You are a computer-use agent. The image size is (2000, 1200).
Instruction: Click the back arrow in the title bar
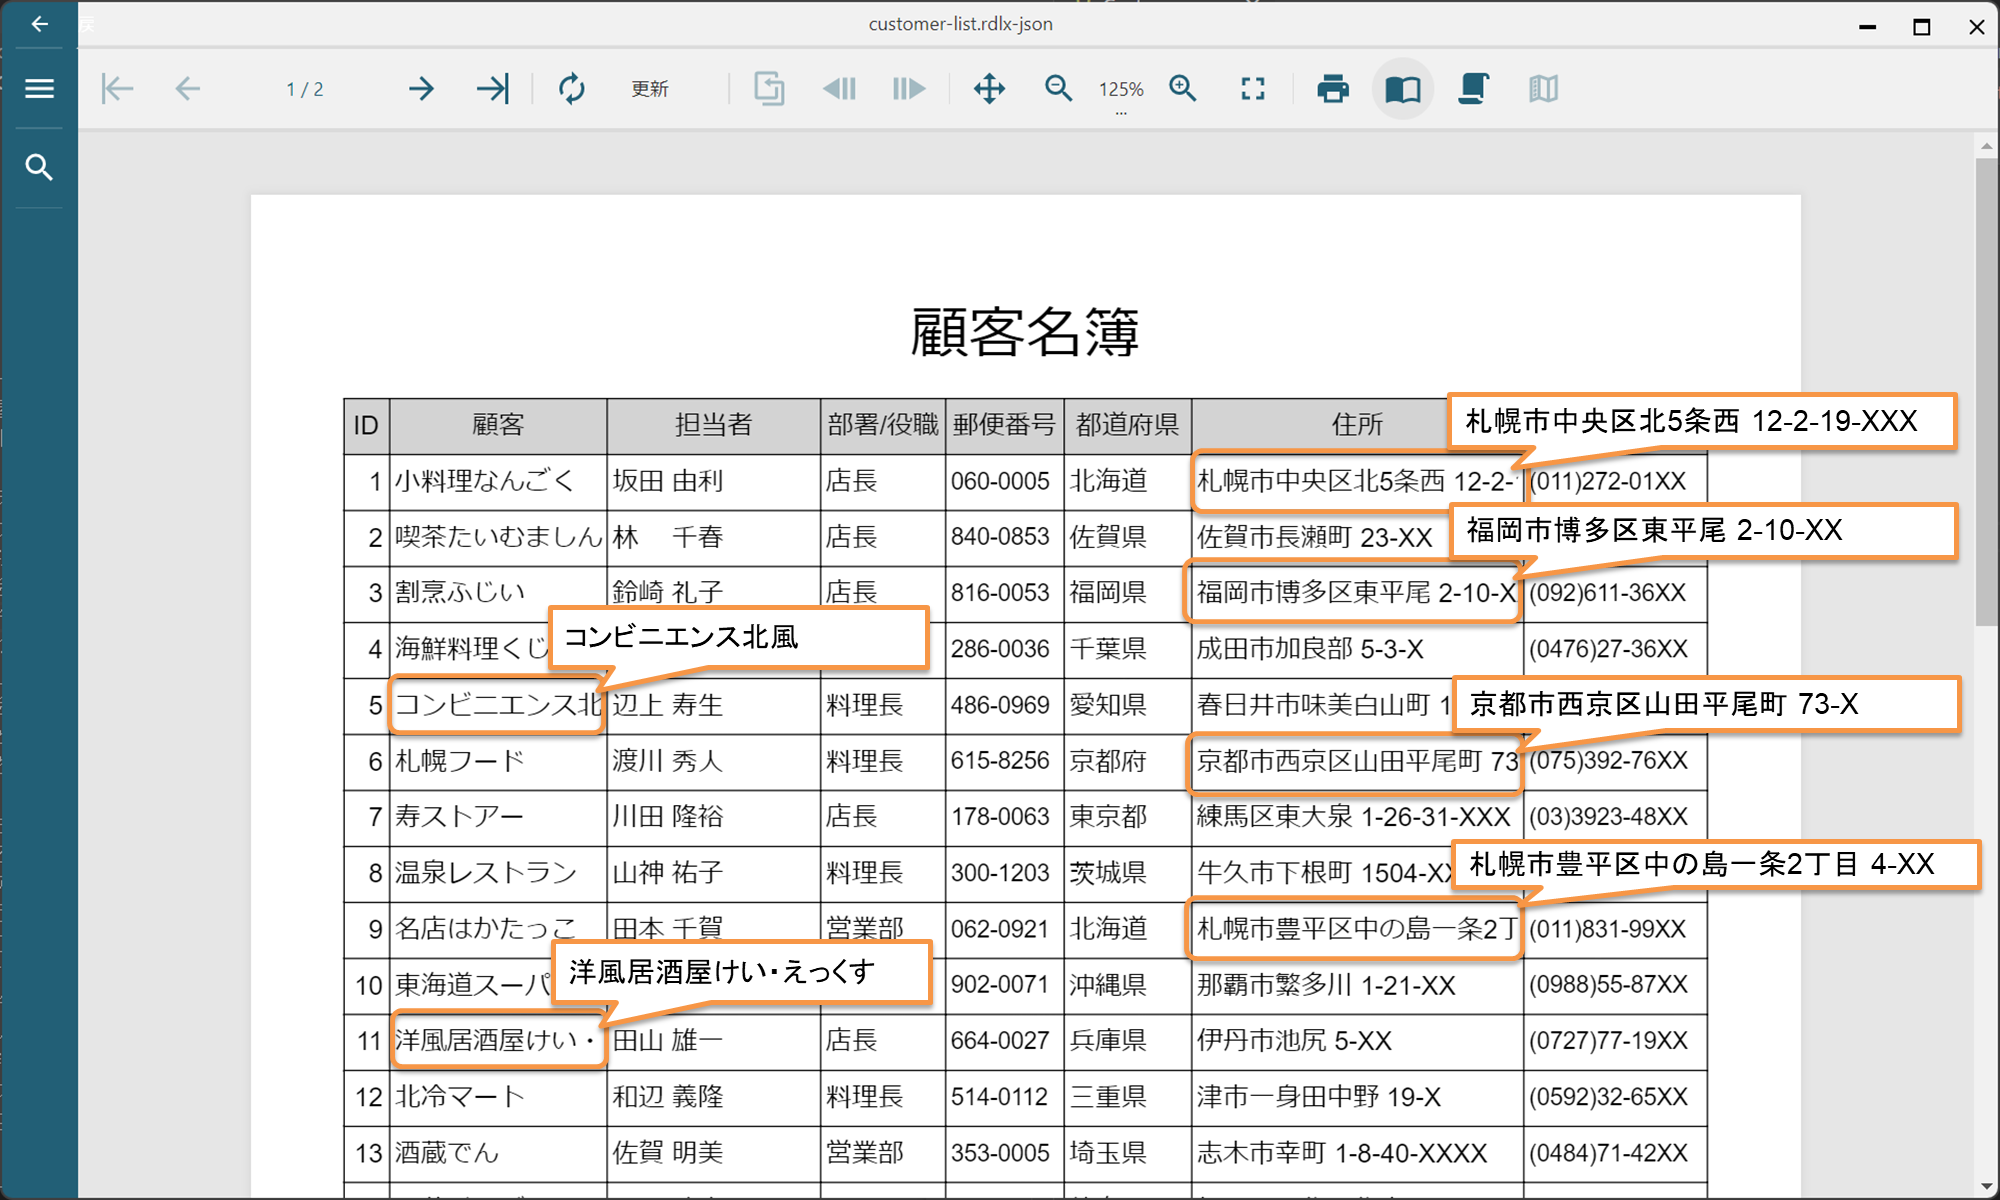point(39,24)
